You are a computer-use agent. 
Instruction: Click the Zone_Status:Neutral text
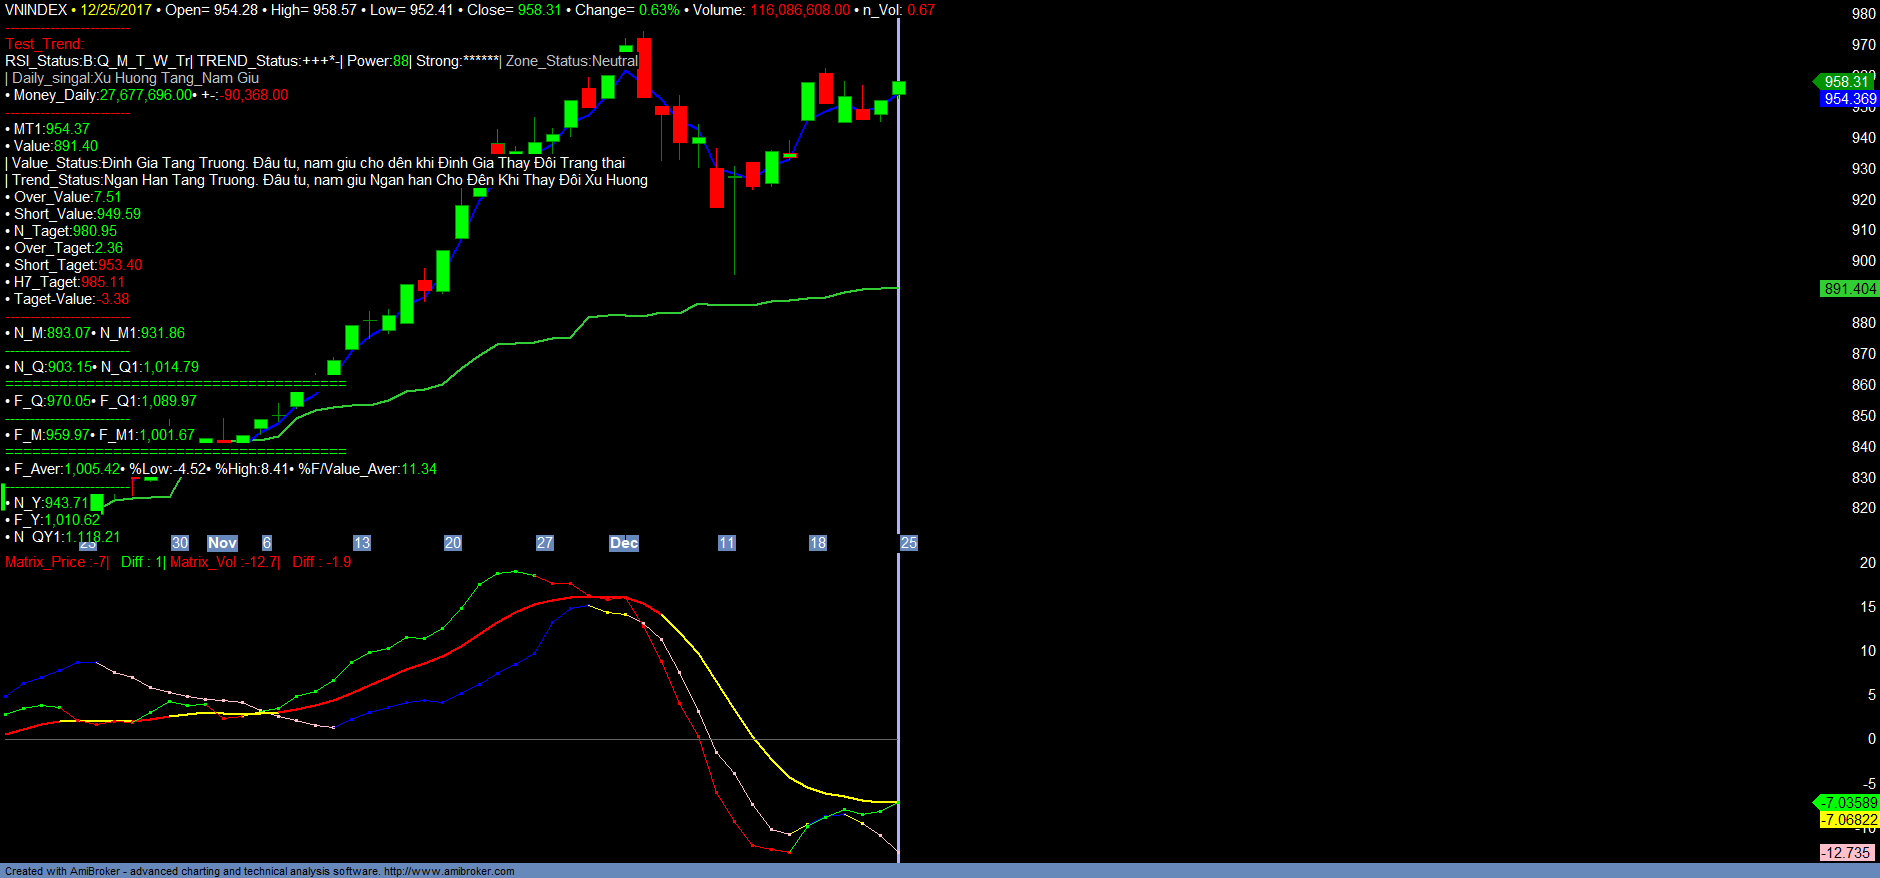pos(571,61)
